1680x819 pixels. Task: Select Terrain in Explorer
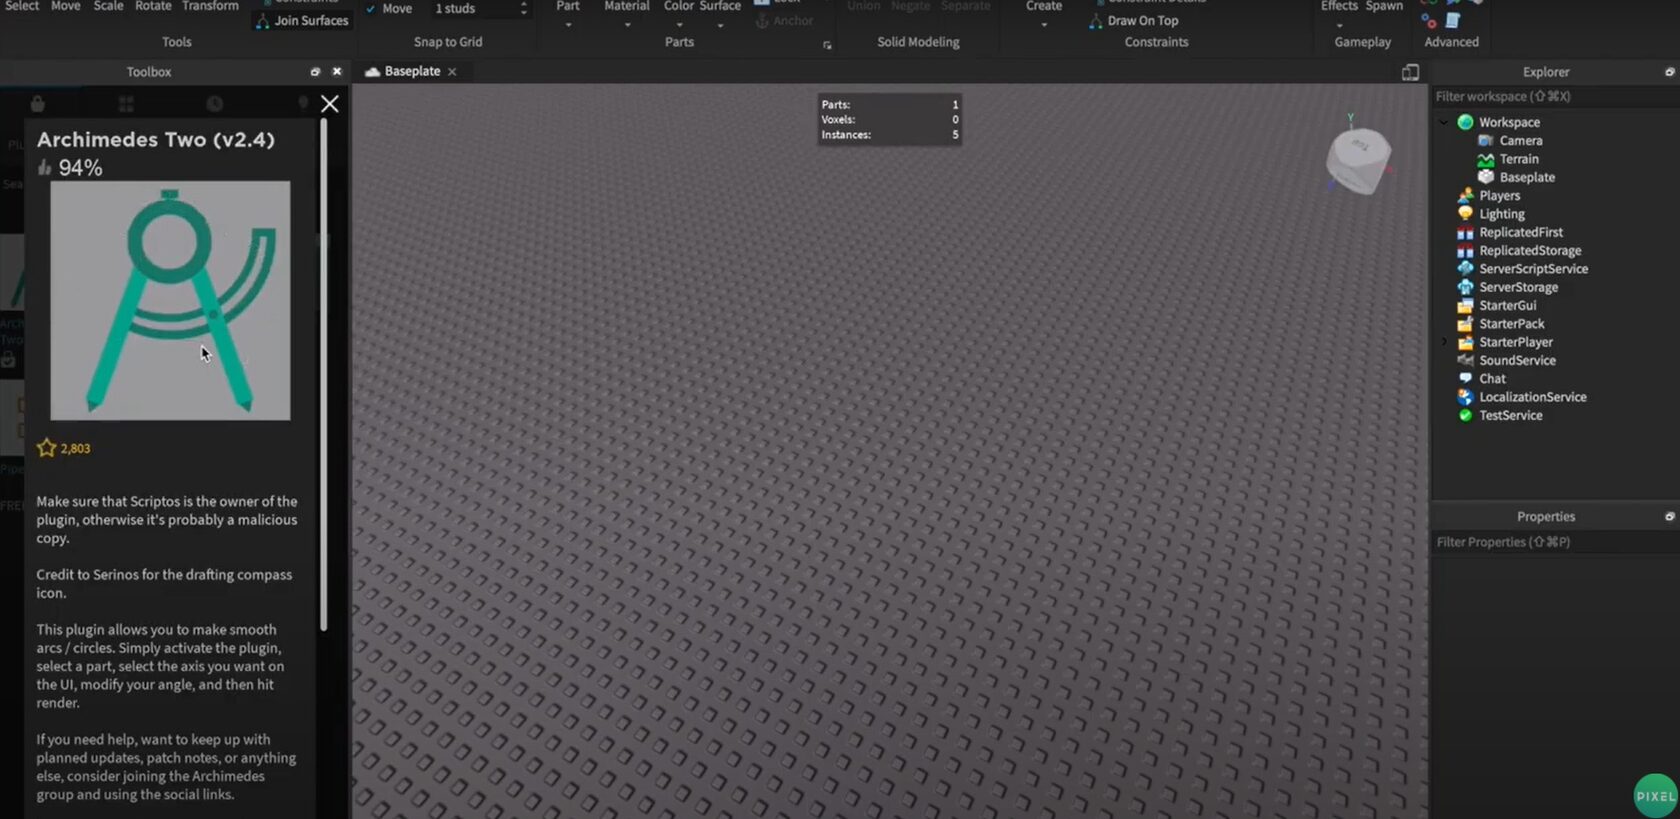[1519, 159]
